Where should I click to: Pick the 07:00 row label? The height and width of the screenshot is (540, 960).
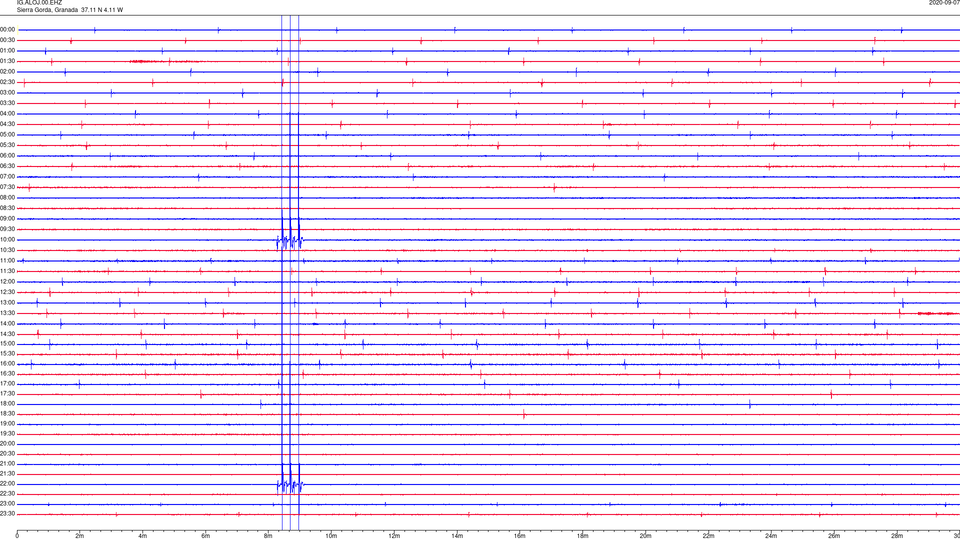click(x=8, y=176)
